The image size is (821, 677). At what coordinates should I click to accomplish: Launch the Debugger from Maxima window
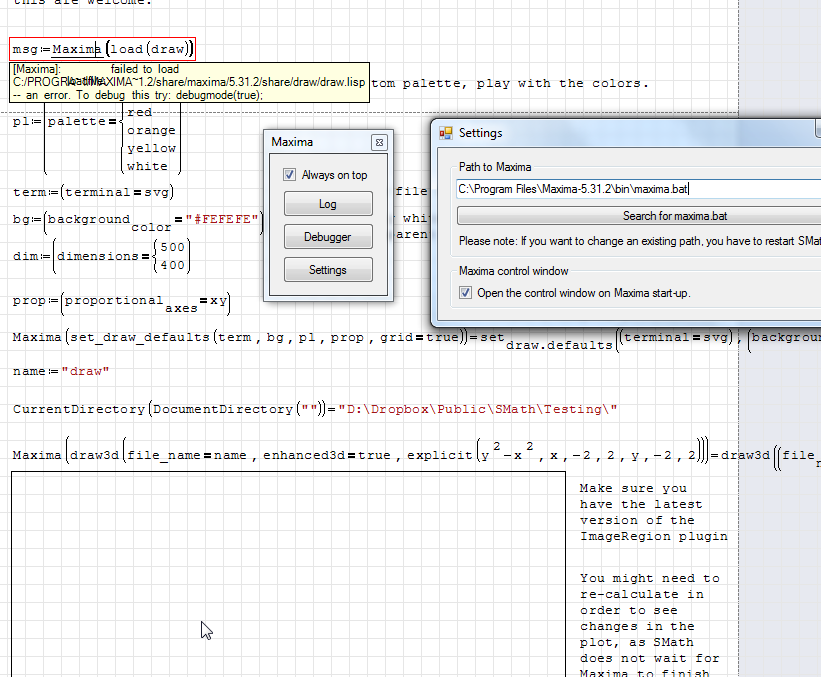(x=328, y=237)
